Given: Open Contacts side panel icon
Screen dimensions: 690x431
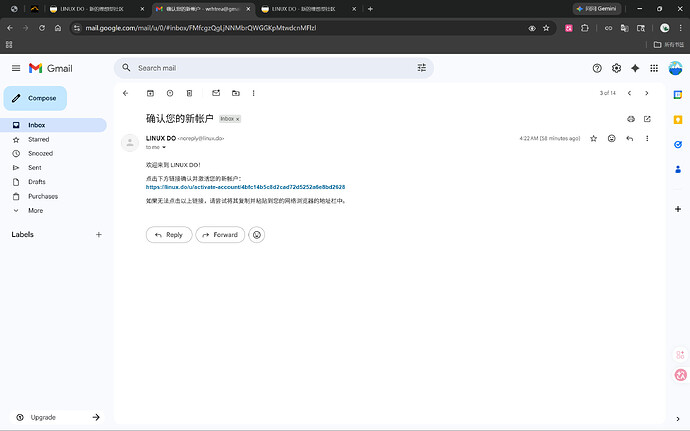Looking at the screenshot, I should pos(678,169).
